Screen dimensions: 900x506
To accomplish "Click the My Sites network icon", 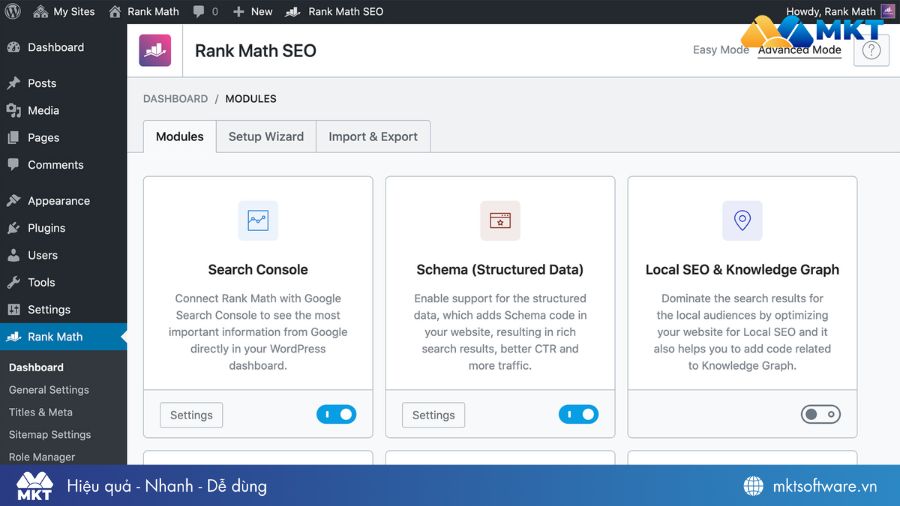I will pos(40,11).
